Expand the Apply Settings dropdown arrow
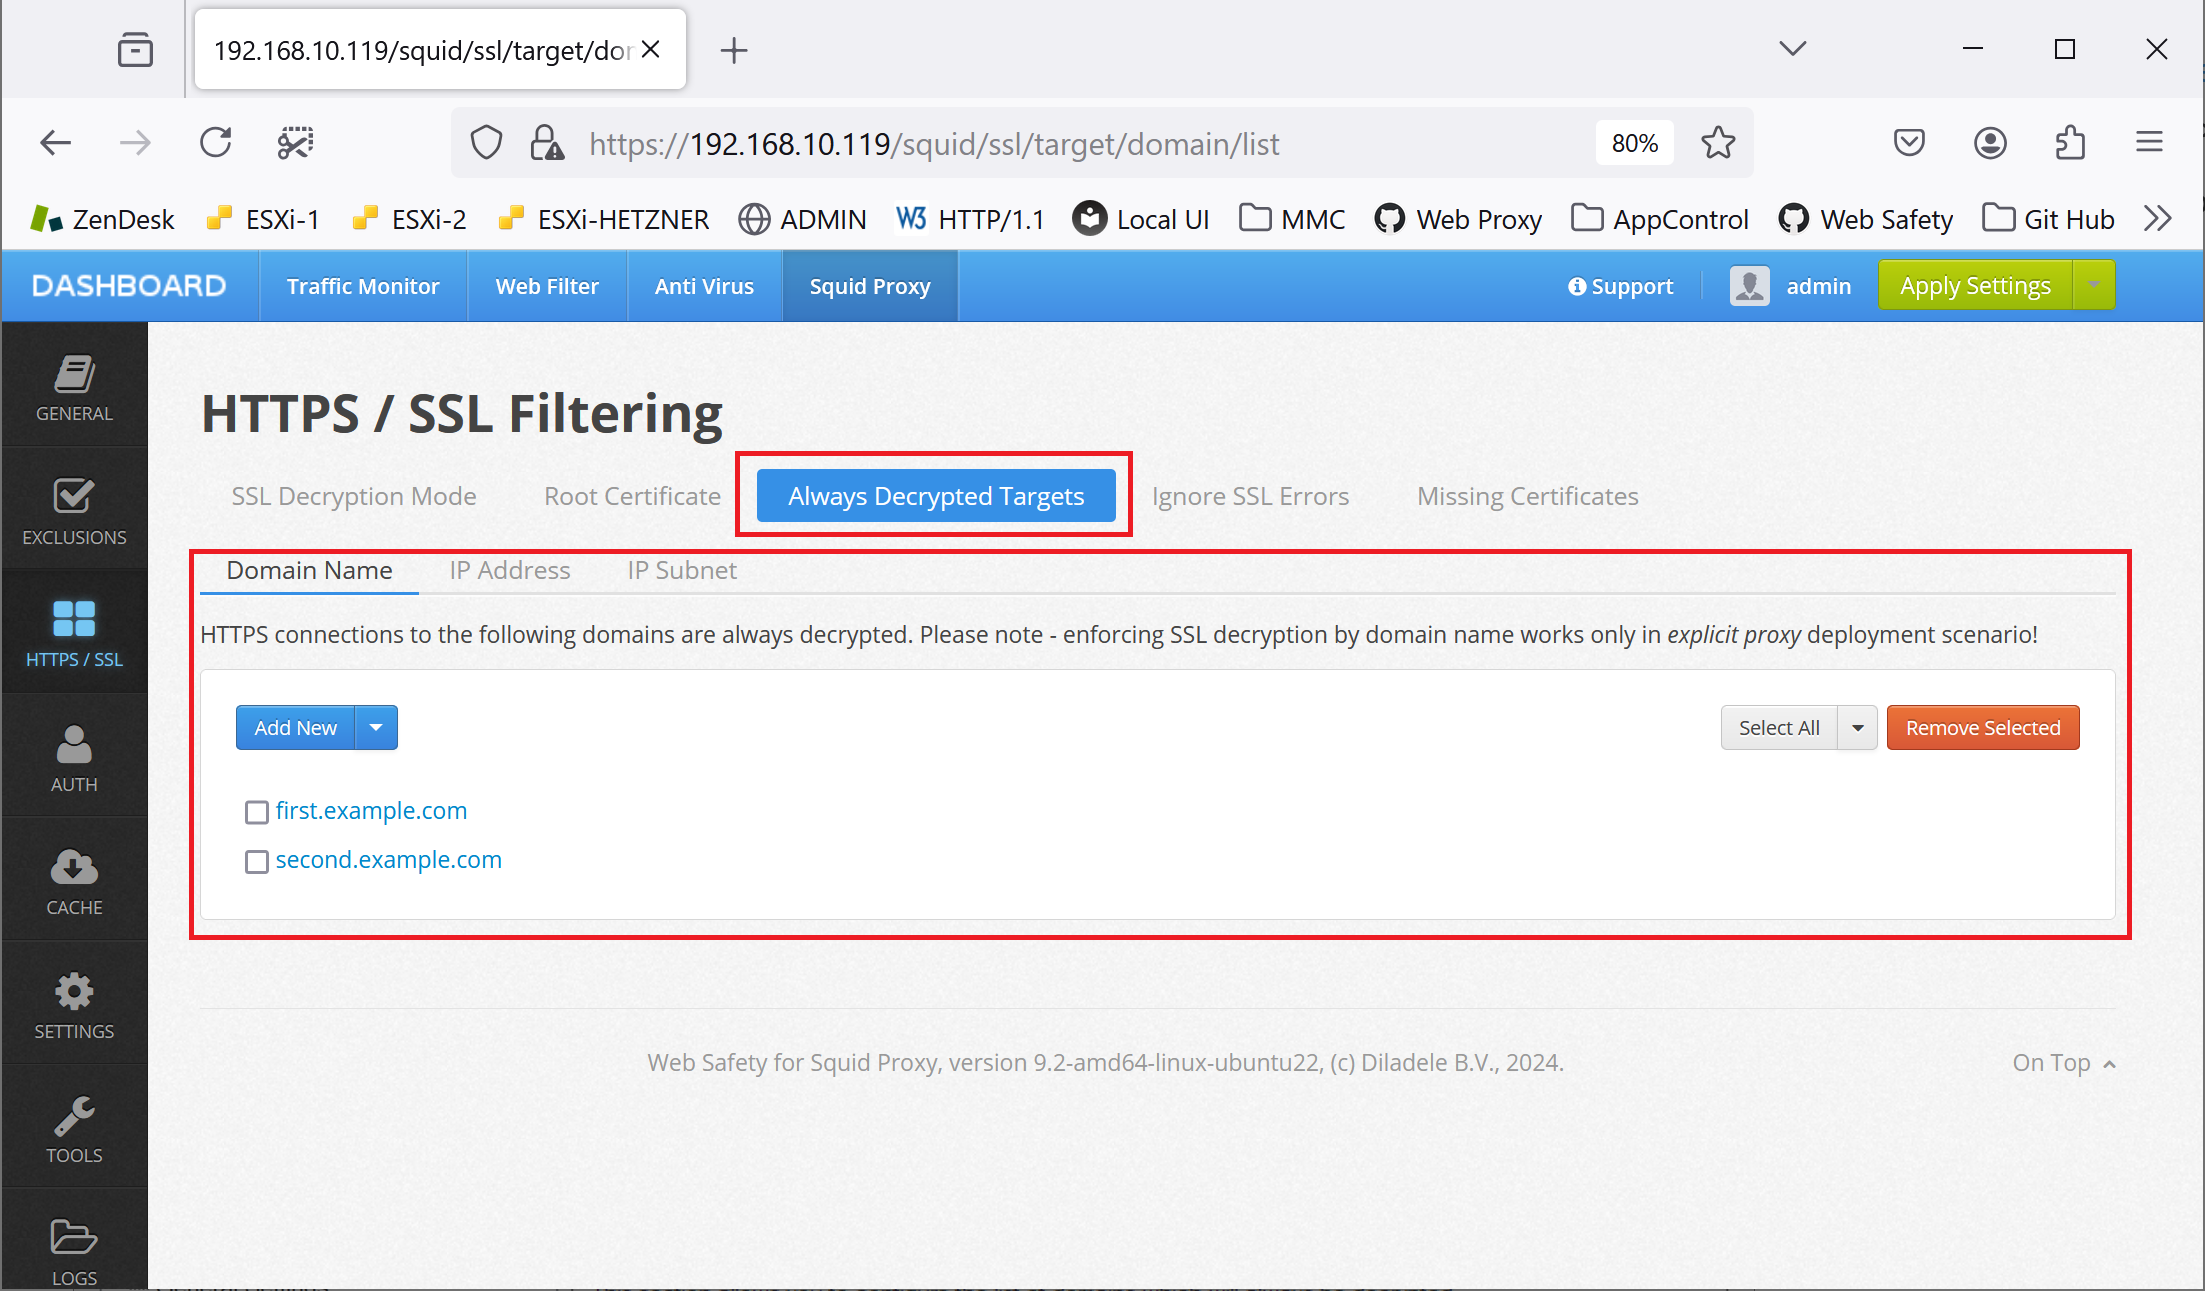Viewport: 2205px width, 1291px height. coord(2094,285)
